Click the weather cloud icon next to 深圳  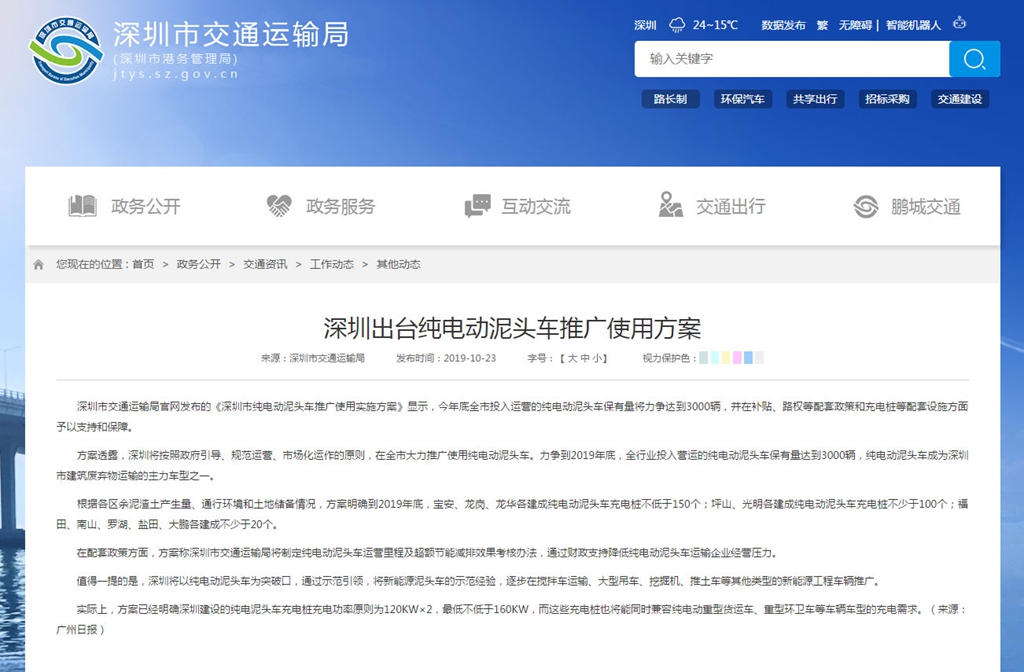(676, 23)
